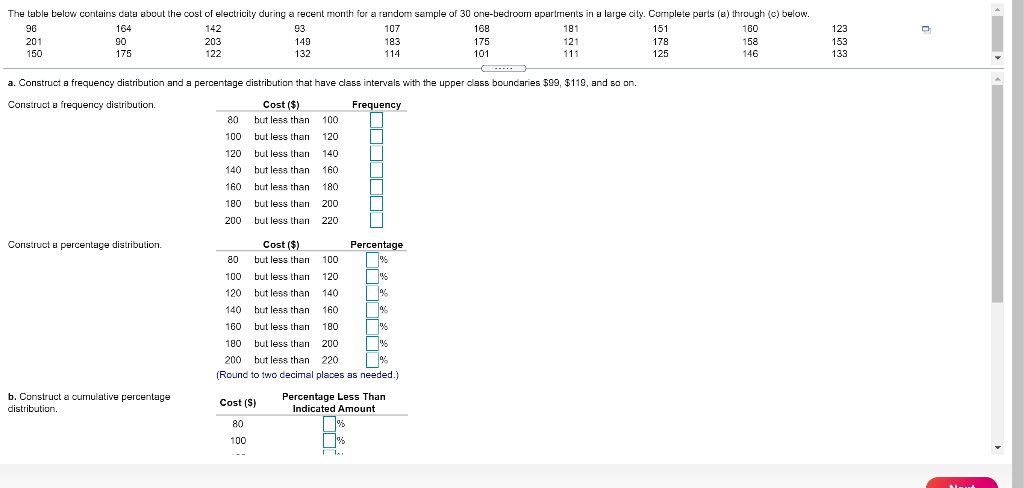Click data value 123 in table
The width and height of the screenshot is (1024, 488).
[x=840, y=29]
